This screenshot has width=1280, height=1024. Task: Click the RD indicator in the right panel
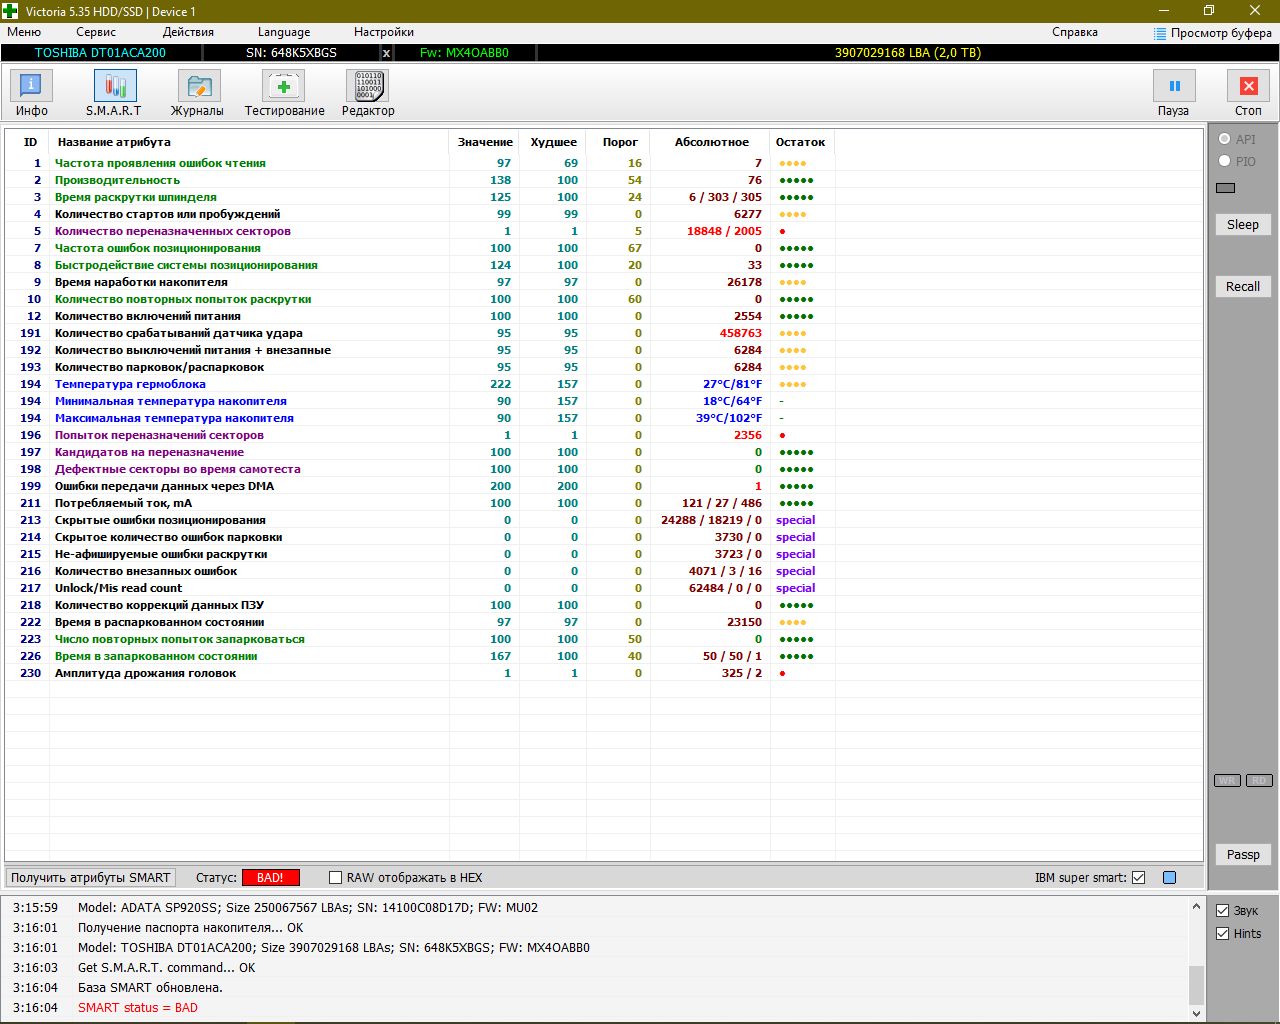click(1259, 780)
